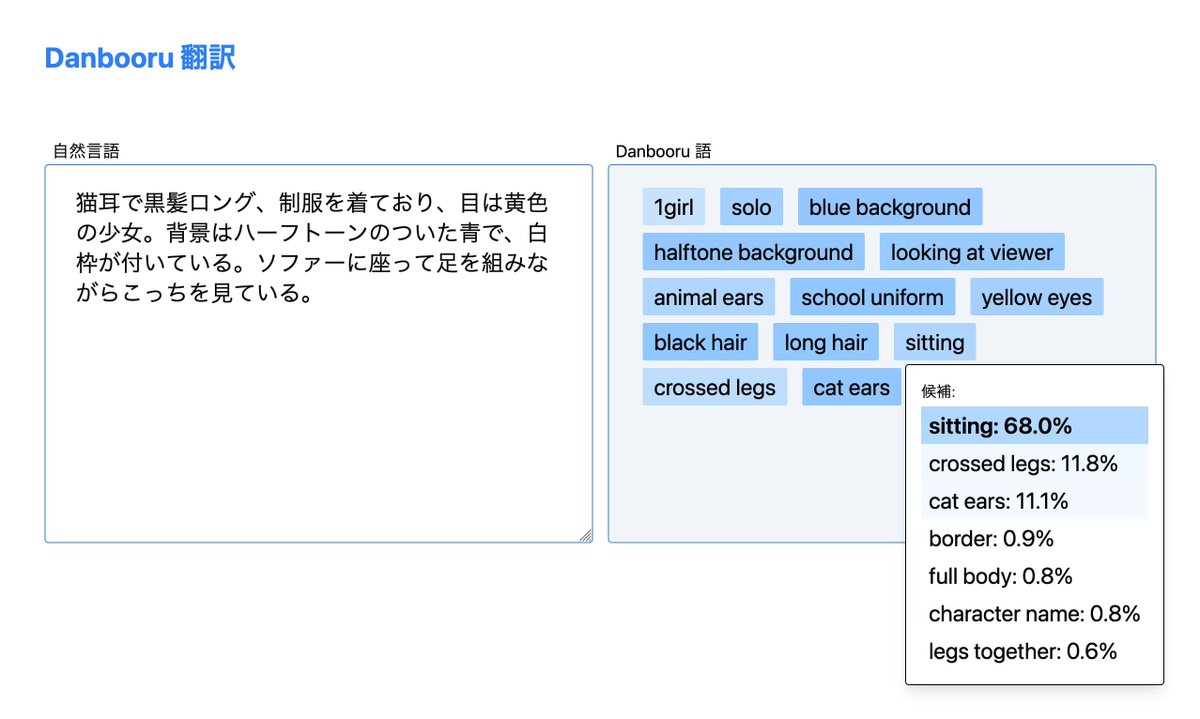Click the Danbooru 語 label

[663, 151]
